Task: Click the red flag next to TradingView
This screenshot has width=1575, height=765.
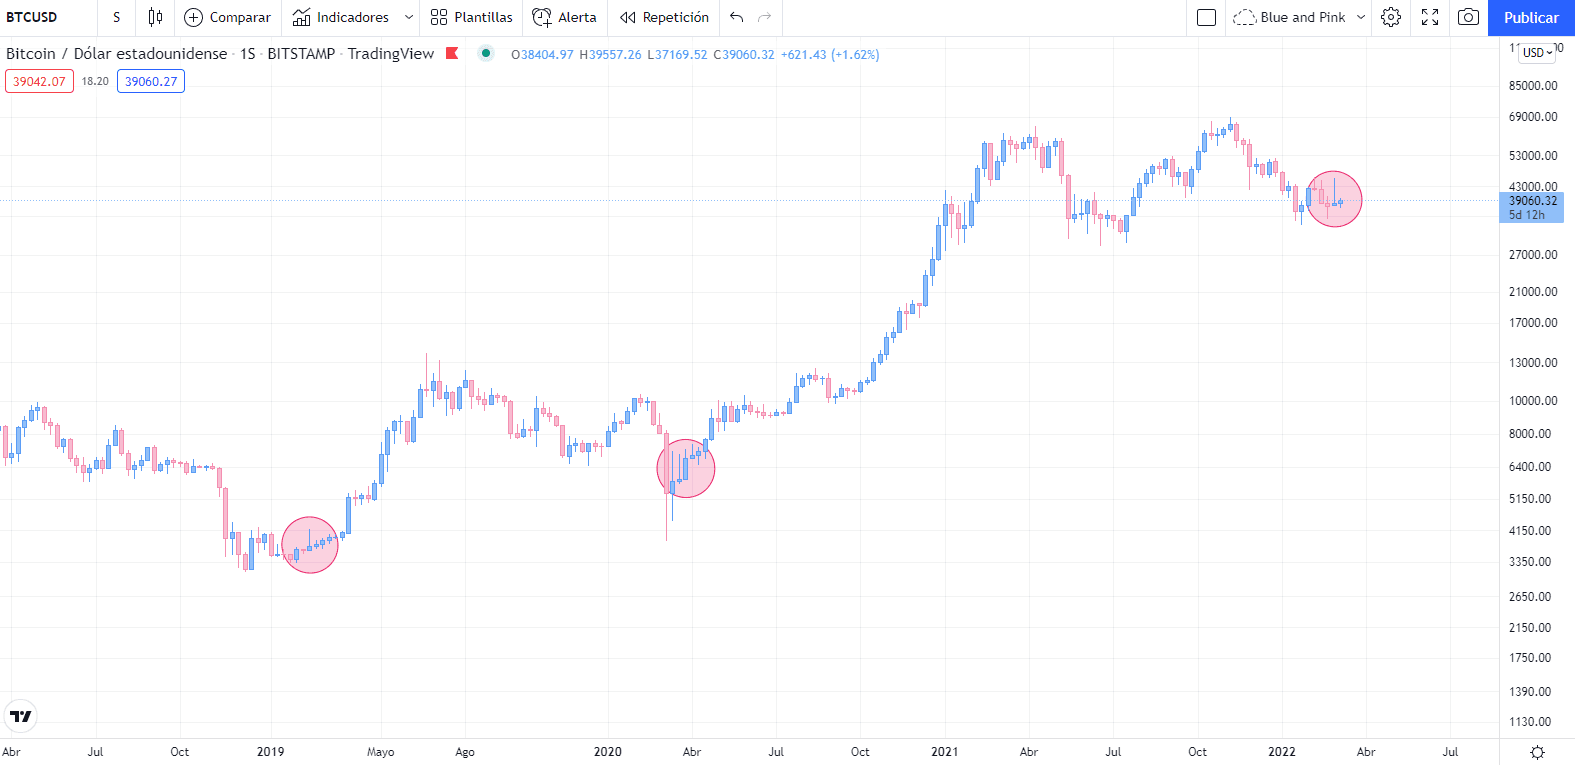Action: coord(452,53)
